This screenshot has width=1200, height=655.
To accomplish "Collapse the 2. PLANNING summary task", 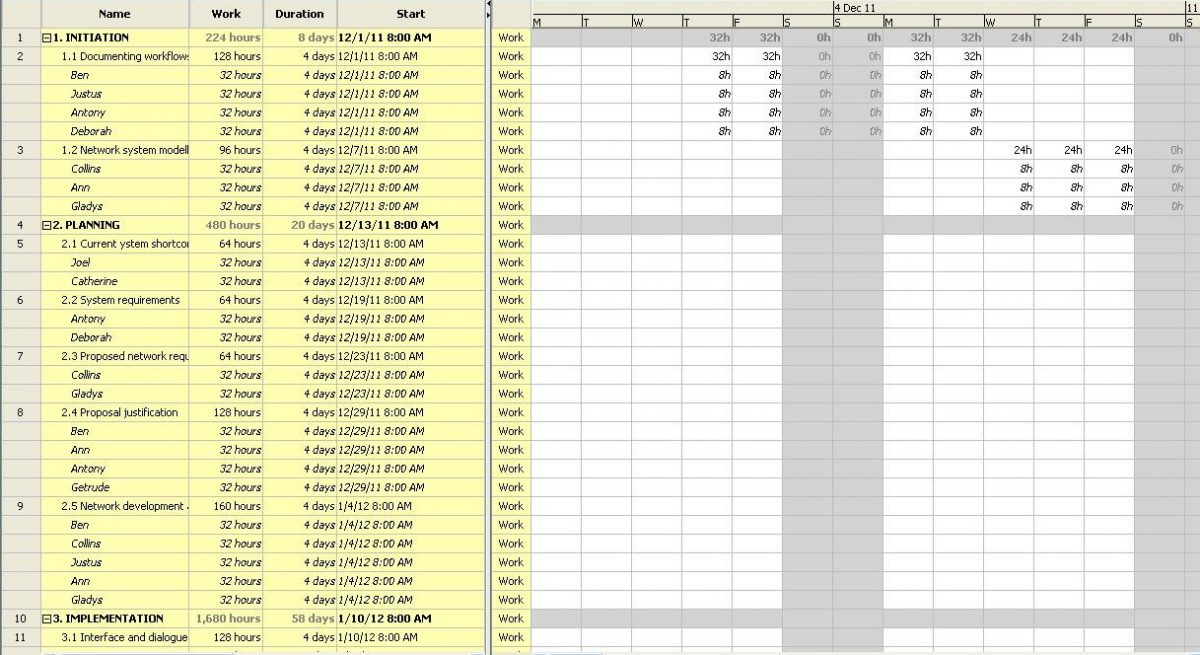I will coord(47,225).
